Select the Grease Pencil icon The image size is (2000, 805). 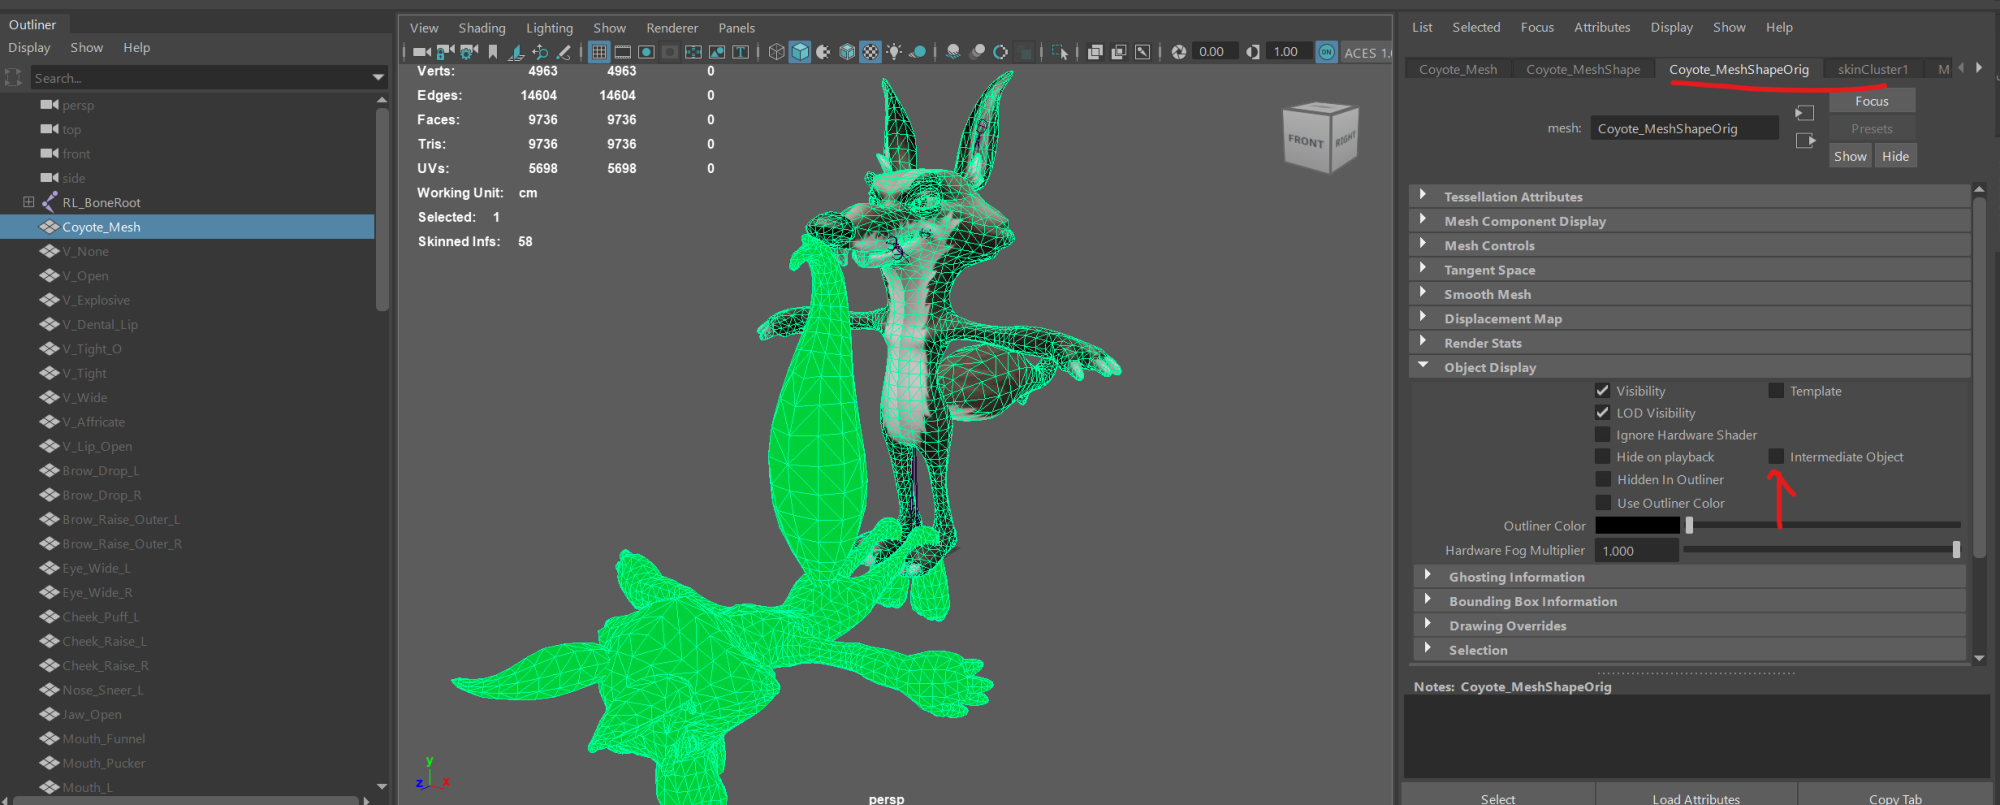pos(564,52)
